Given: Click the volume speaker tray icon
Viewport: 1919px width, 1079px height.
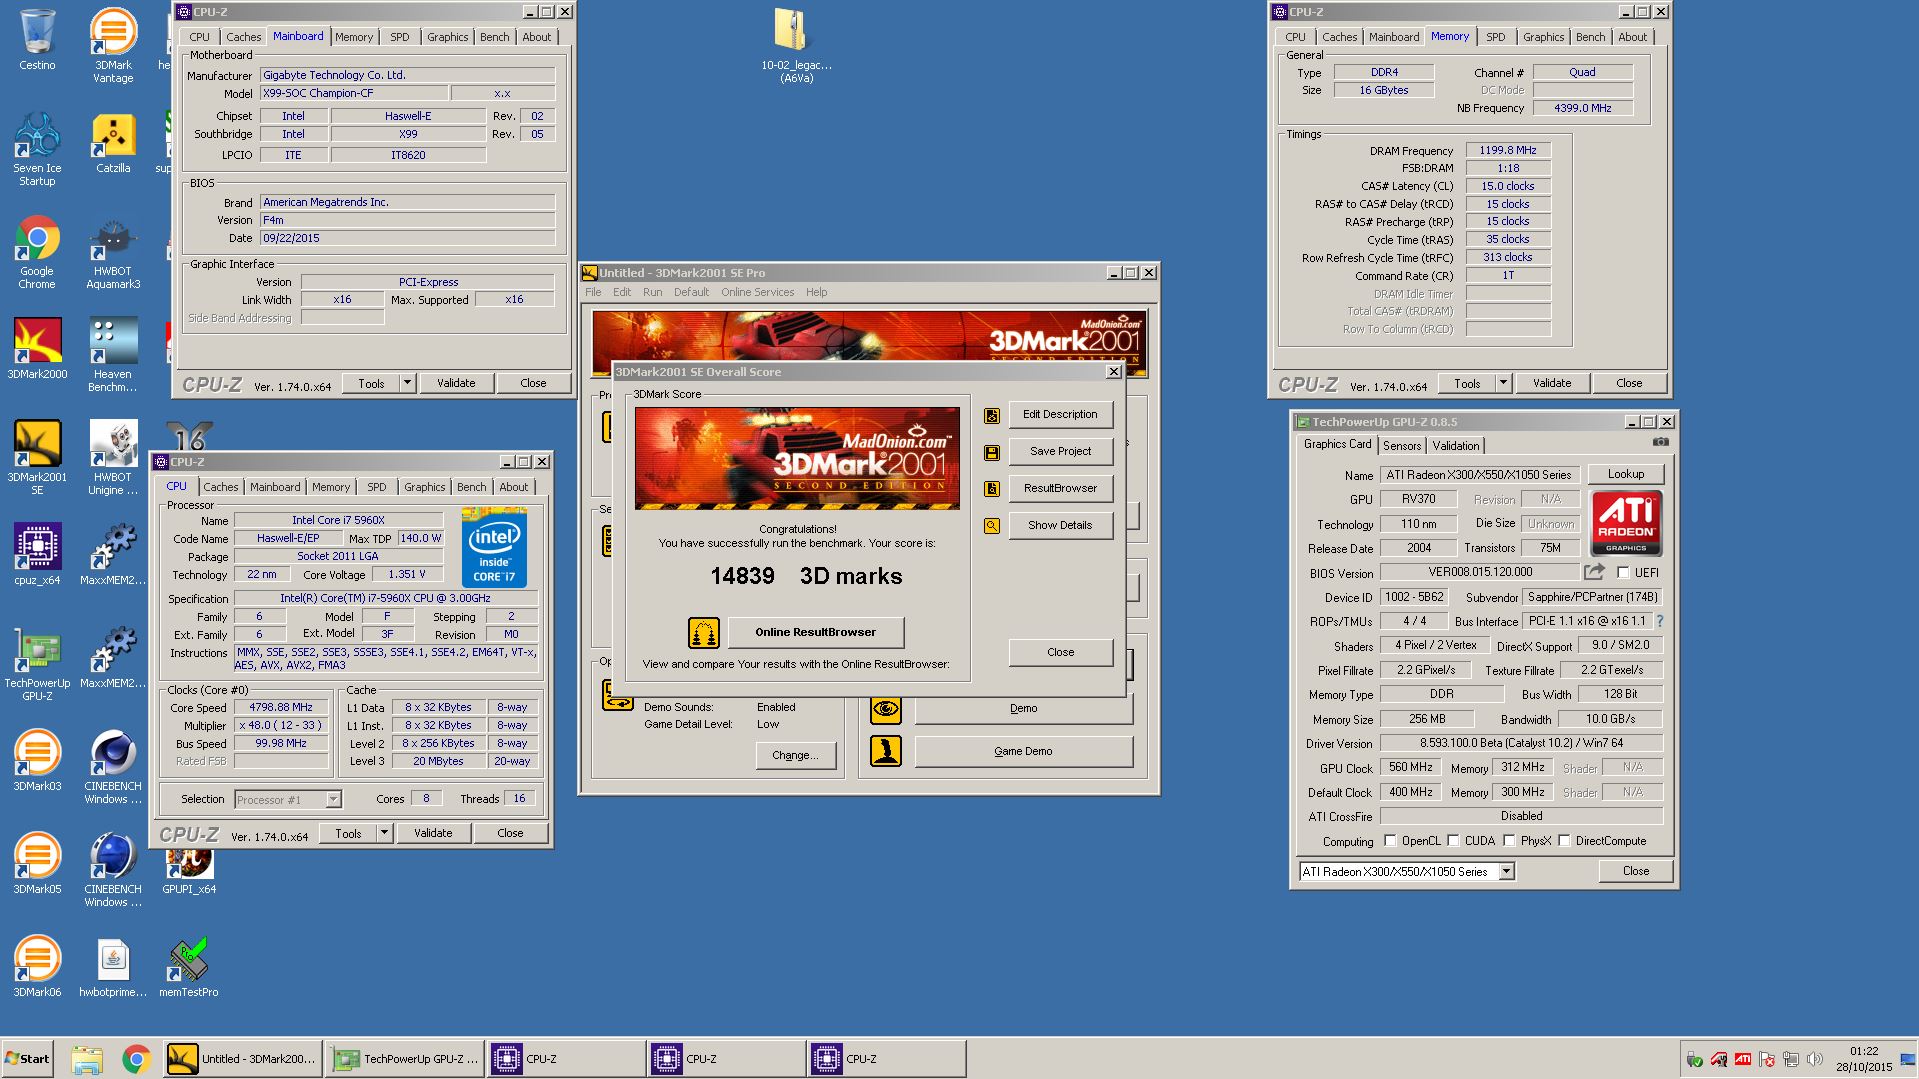Looking at the screenshot, I should click(x=1815, y=1060).
